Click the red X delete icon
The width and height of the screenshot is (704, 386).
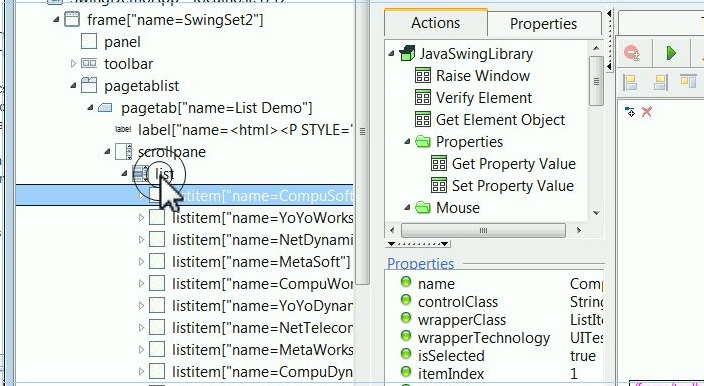(647, 111)
